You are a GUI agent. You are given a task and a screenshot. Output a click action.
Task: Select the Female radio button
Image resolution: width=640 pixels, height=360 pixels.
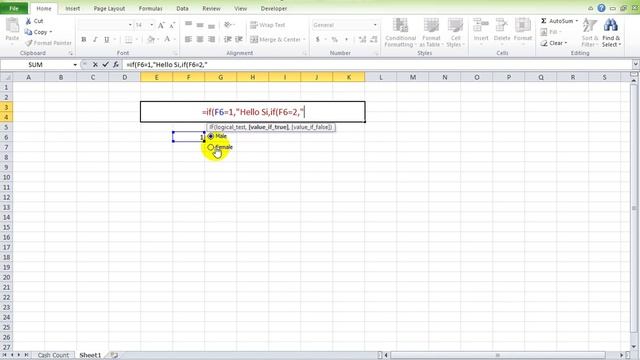coord(211,147)
